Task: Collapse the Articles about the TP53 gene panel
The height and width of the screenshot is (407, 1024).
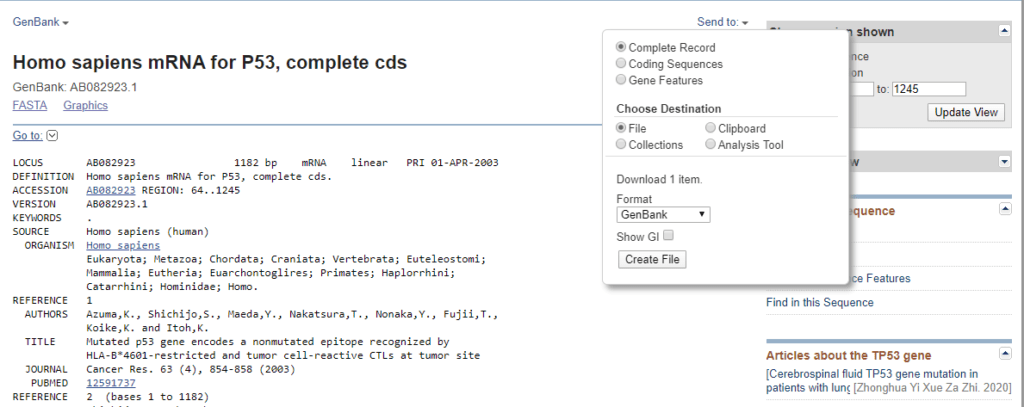Action: pos(1003,355)
